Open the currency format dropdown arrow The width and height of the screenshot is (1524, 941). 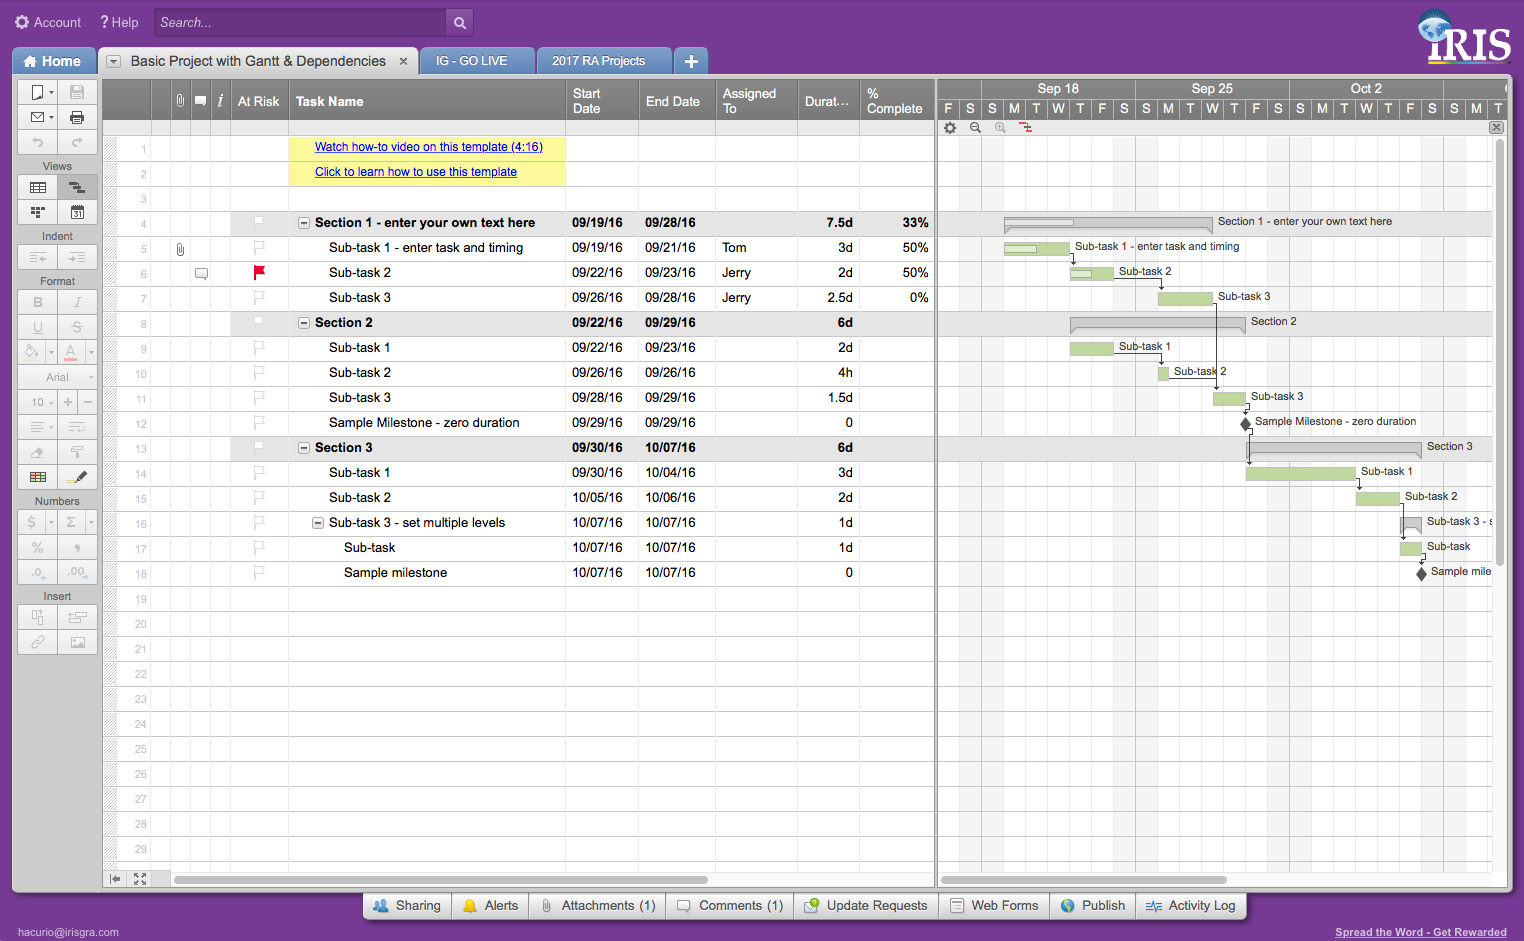coord(51,522)
